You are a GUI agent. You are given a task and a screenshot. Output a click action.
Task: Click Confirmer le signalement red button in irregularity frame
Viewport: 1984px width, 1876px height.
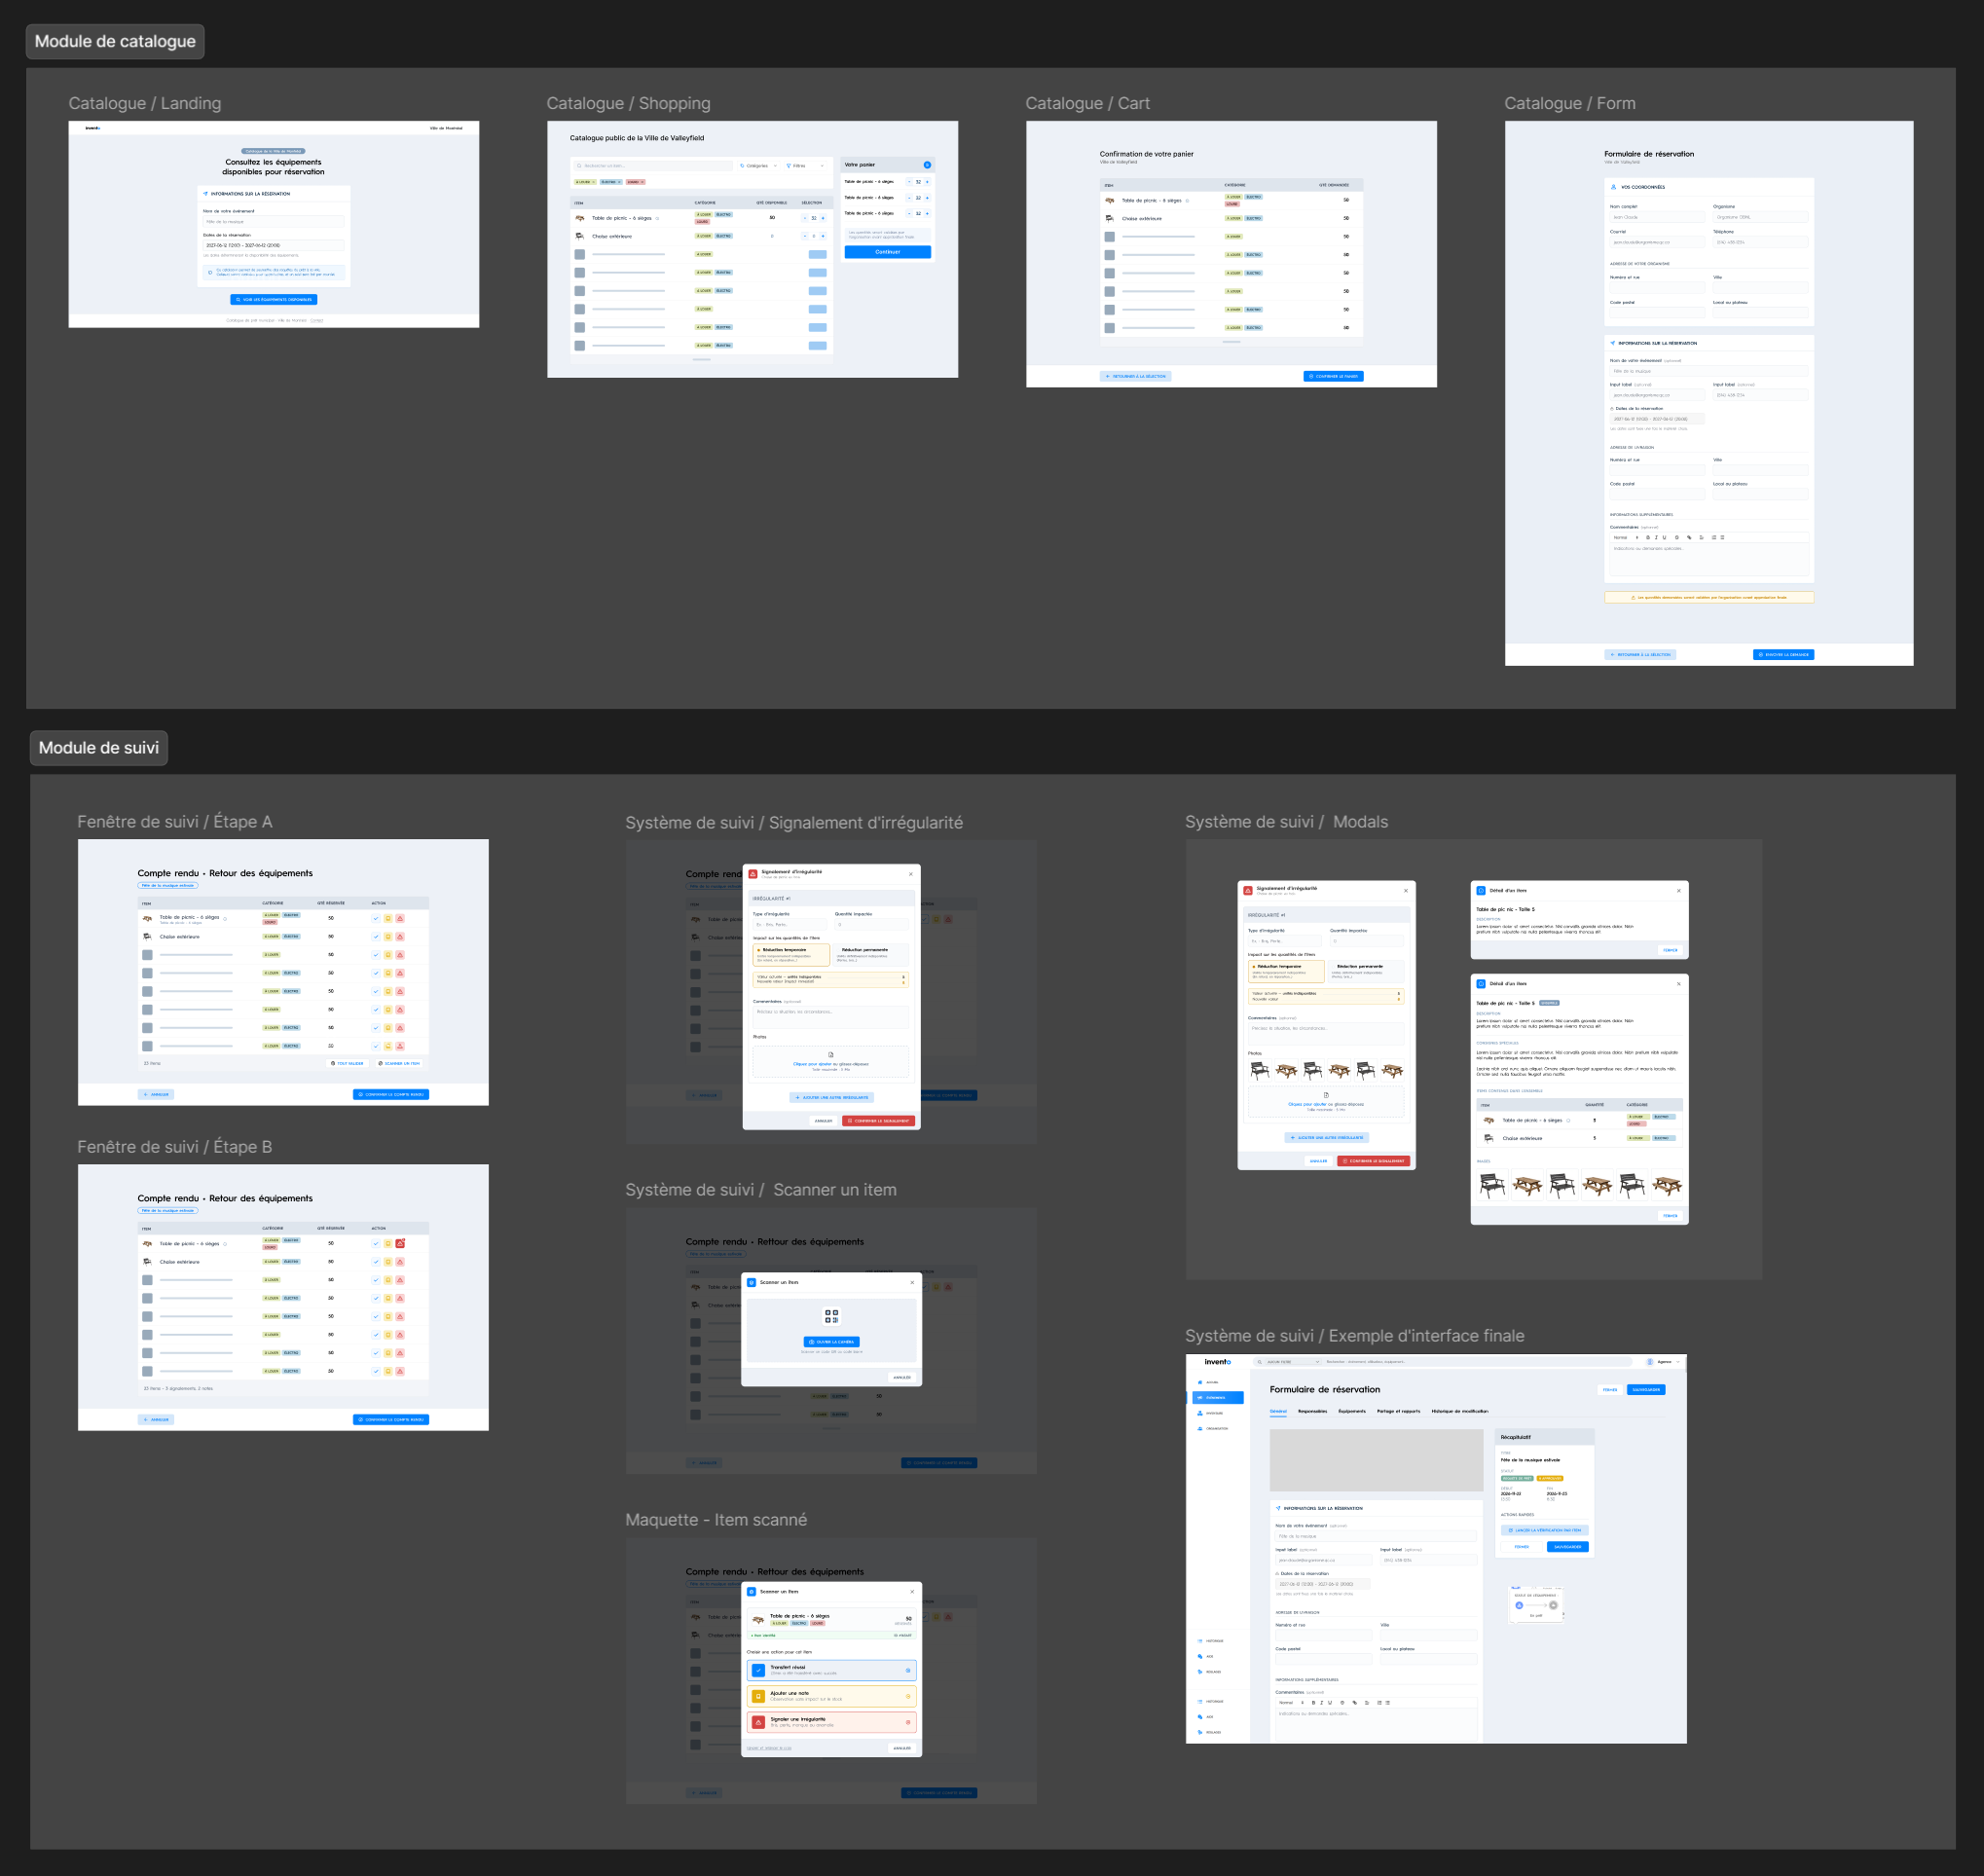pos(877,1121)
